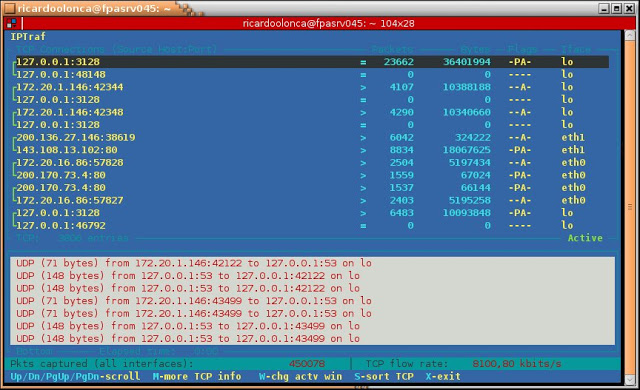Click 127.0.0.1:3128 row with 6483 packets

[x=312, y=213]
